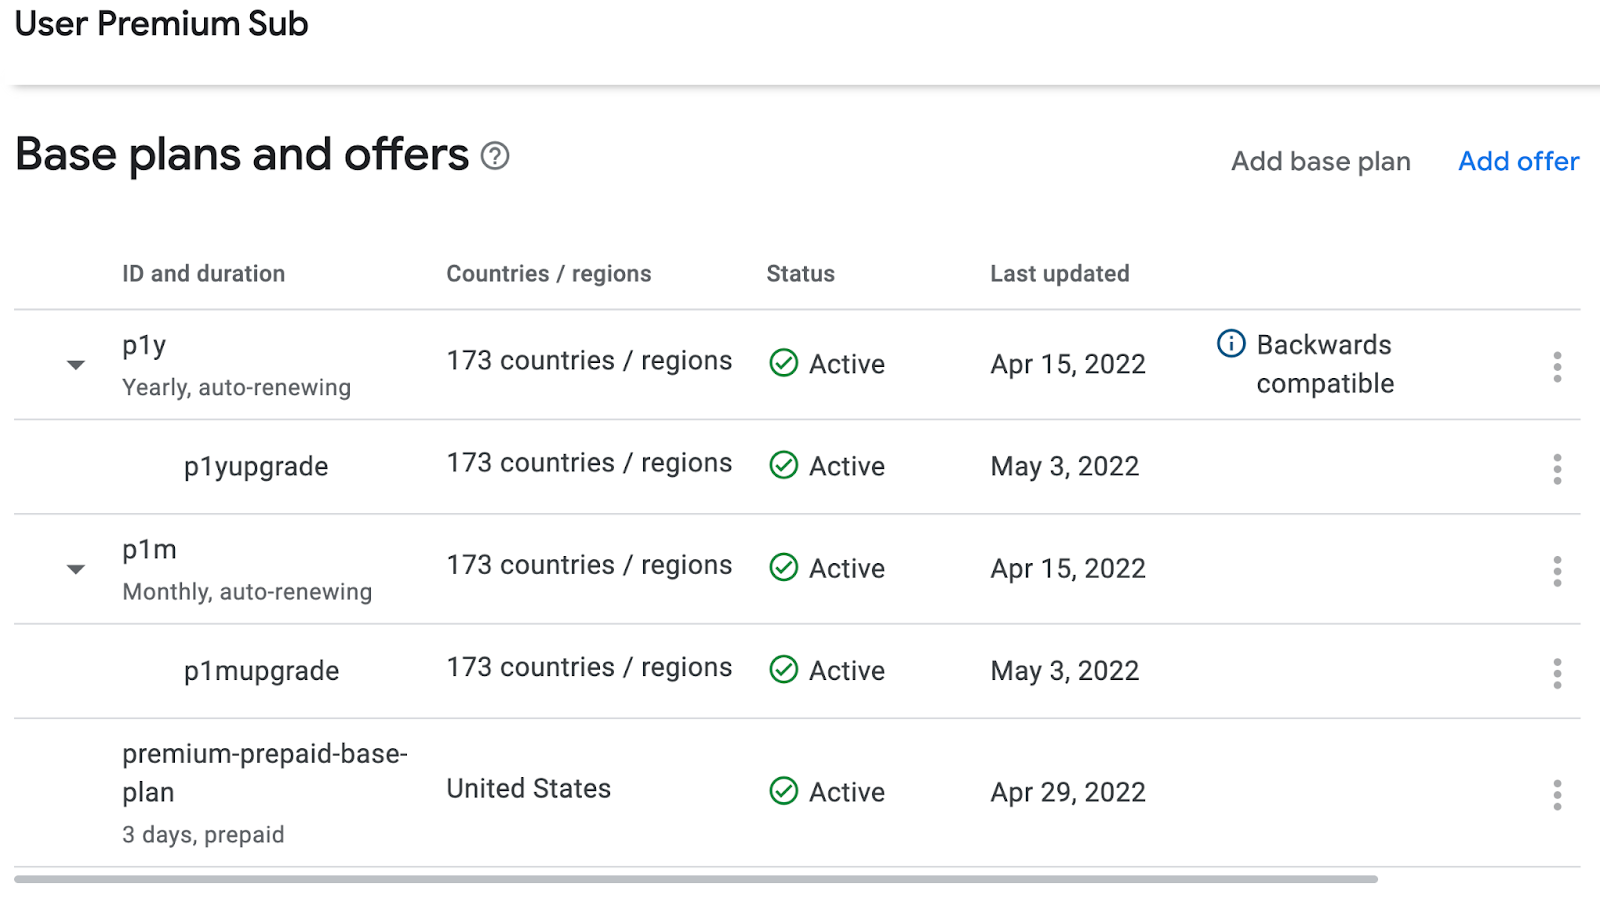Click the Last updated column header

tap(1059, 274)
